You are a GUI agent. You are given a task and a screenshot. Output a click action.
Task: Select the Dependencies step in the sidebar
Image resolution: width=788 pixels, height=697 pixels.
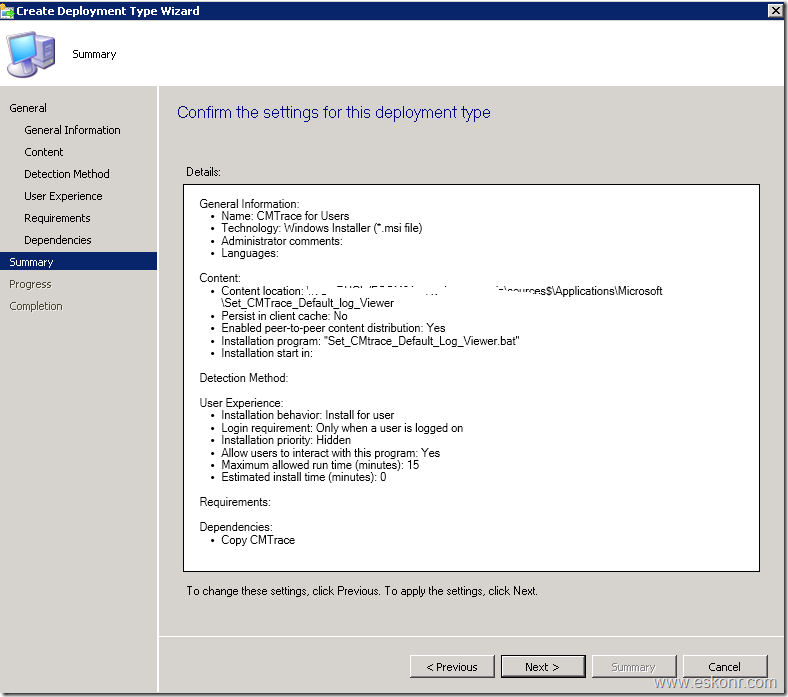click(58, 240)
